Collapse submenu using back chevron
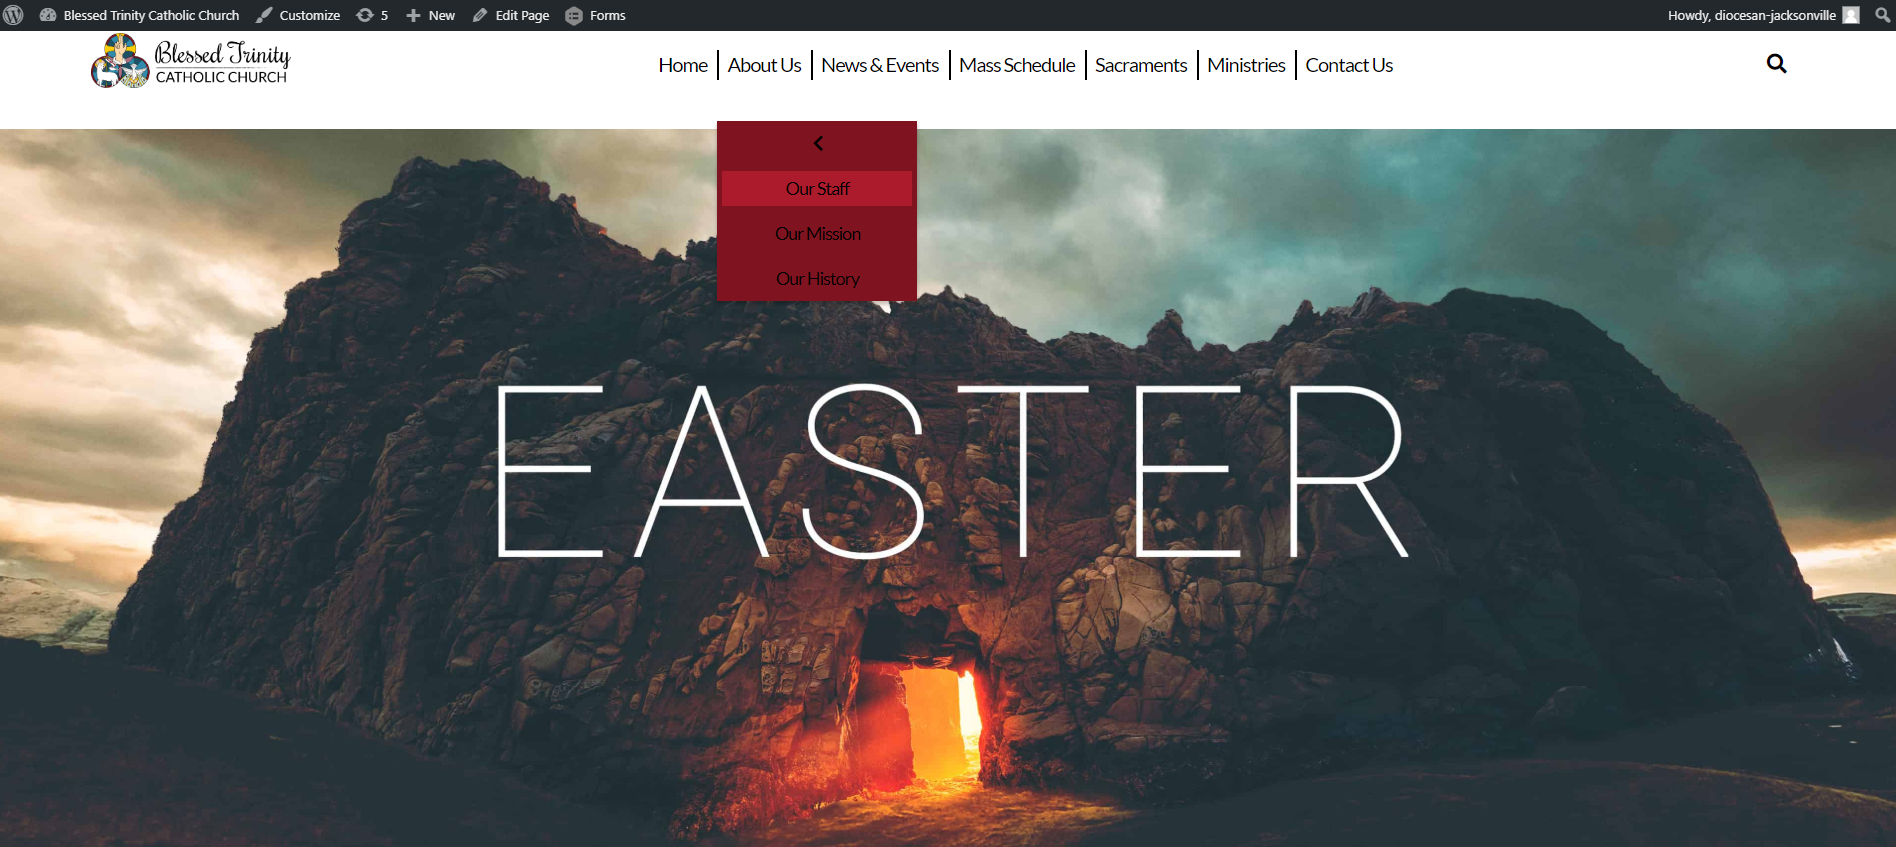This screenshot has height=847, width=1896. pos(818,143)
